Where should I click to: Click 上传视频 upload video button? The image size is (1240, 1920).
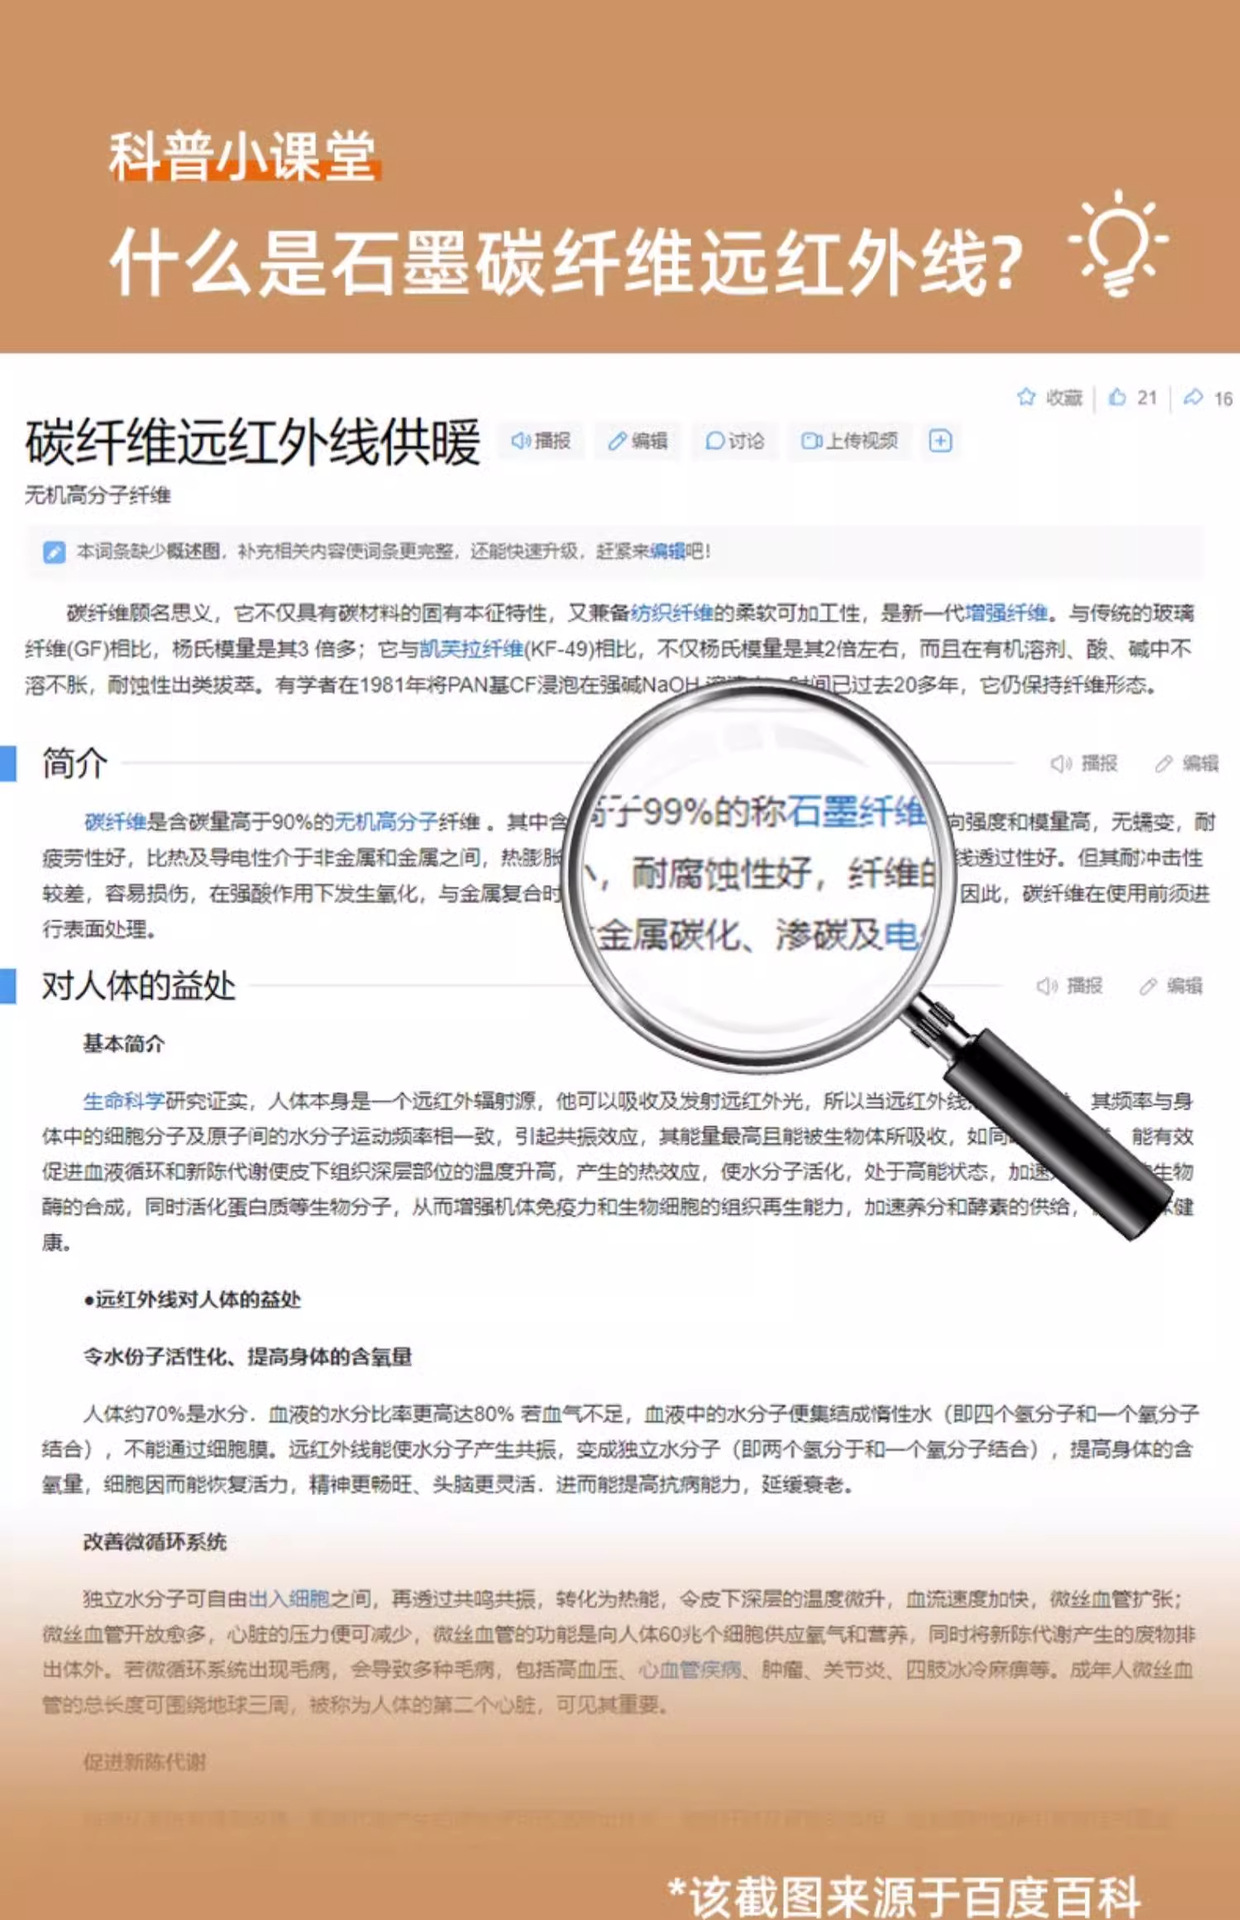(x=849, y=441)
